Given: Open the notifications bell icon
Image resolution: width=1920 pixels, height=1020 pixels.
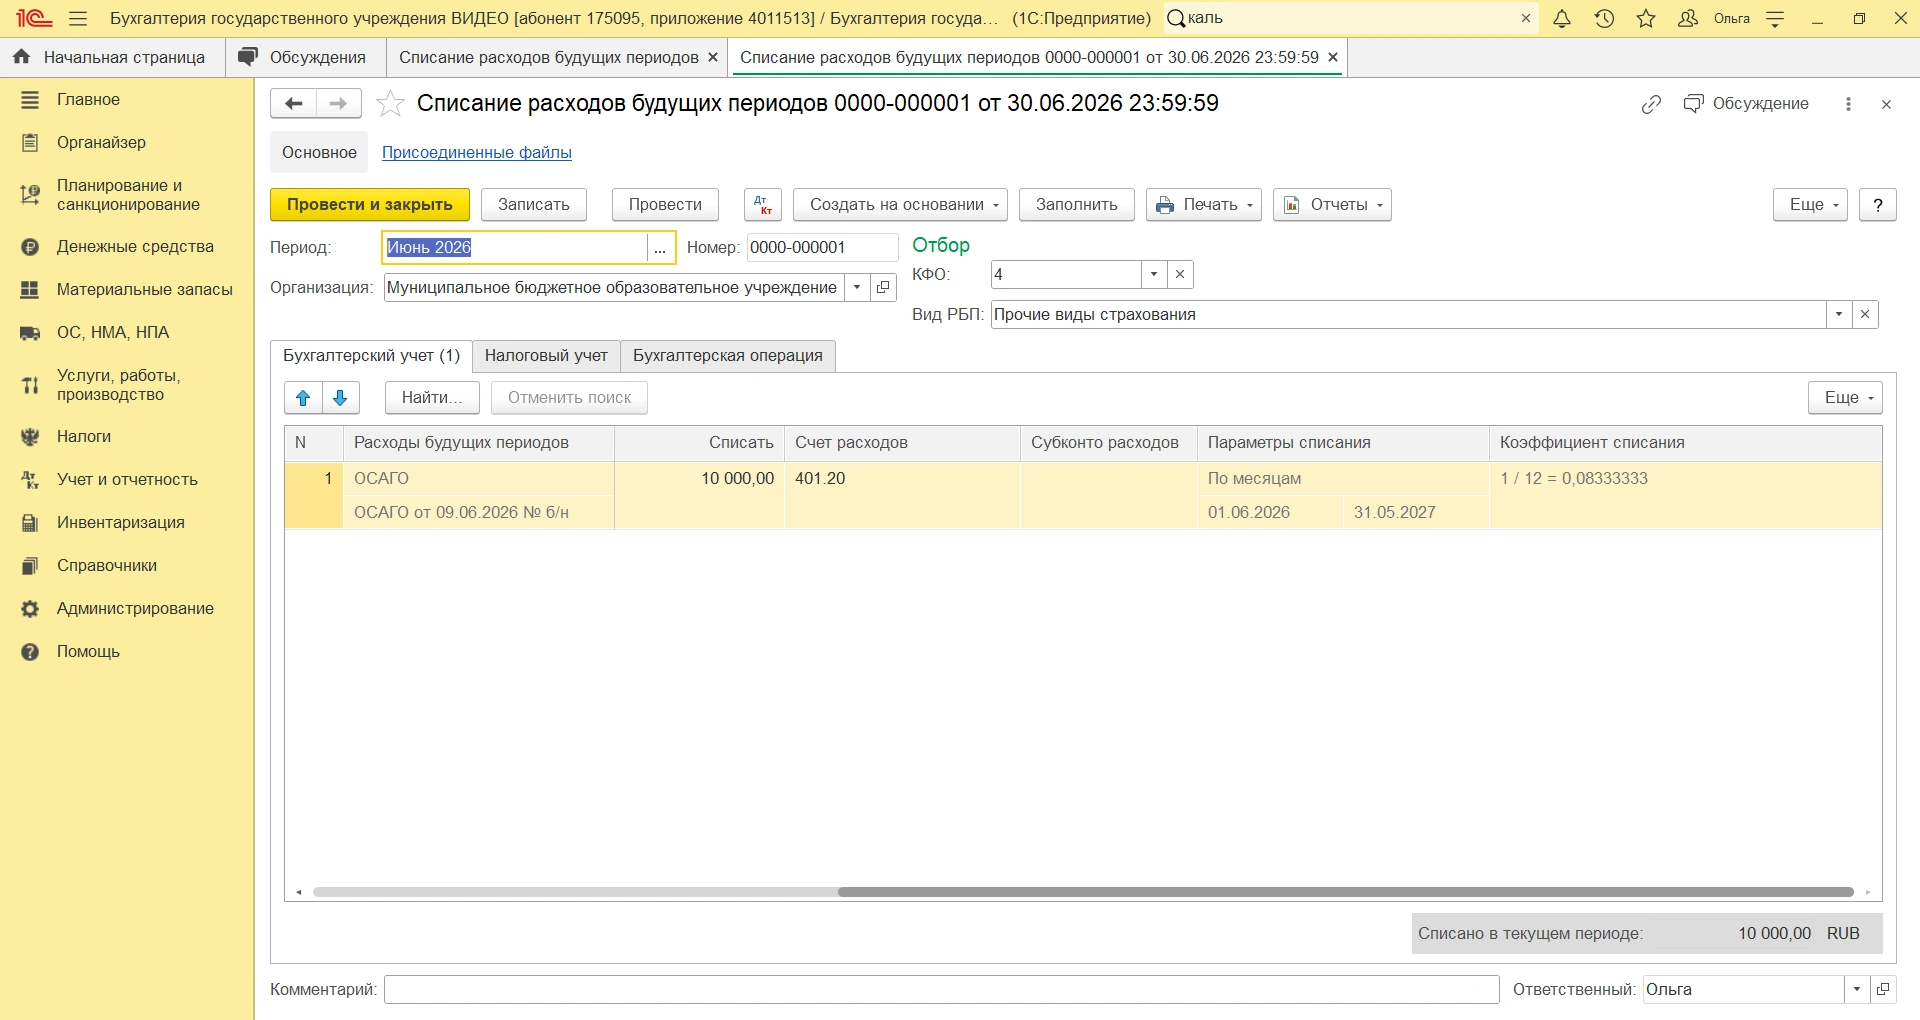Looking at the screenshot, I should click(1562, 19).
